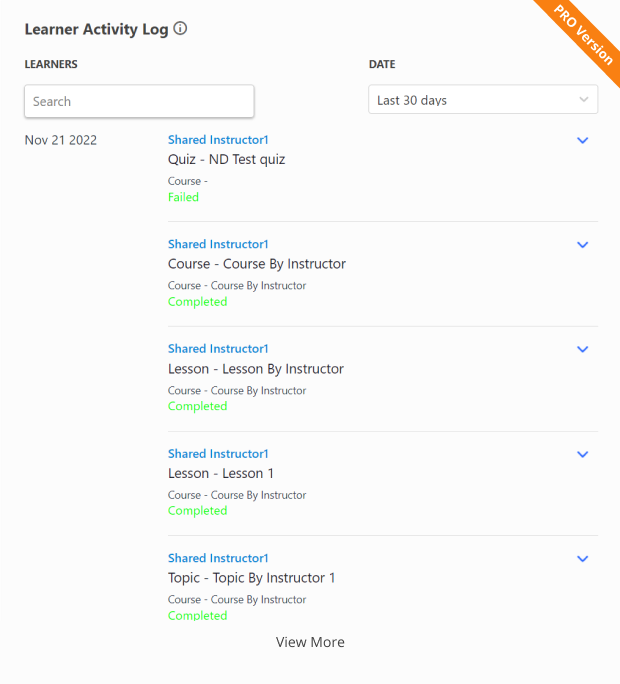Viewport: 620px width, 684px height.
Task: Open Shared Instructor1 link above the quiz entry
Action: pos(218,140)
